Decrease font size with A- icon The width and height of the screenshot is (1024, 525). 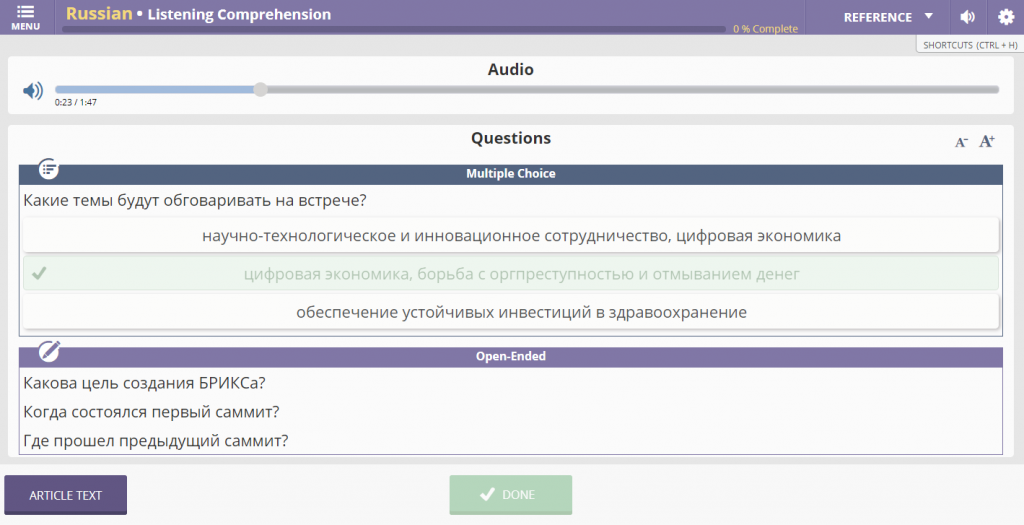tap(961, 142)
